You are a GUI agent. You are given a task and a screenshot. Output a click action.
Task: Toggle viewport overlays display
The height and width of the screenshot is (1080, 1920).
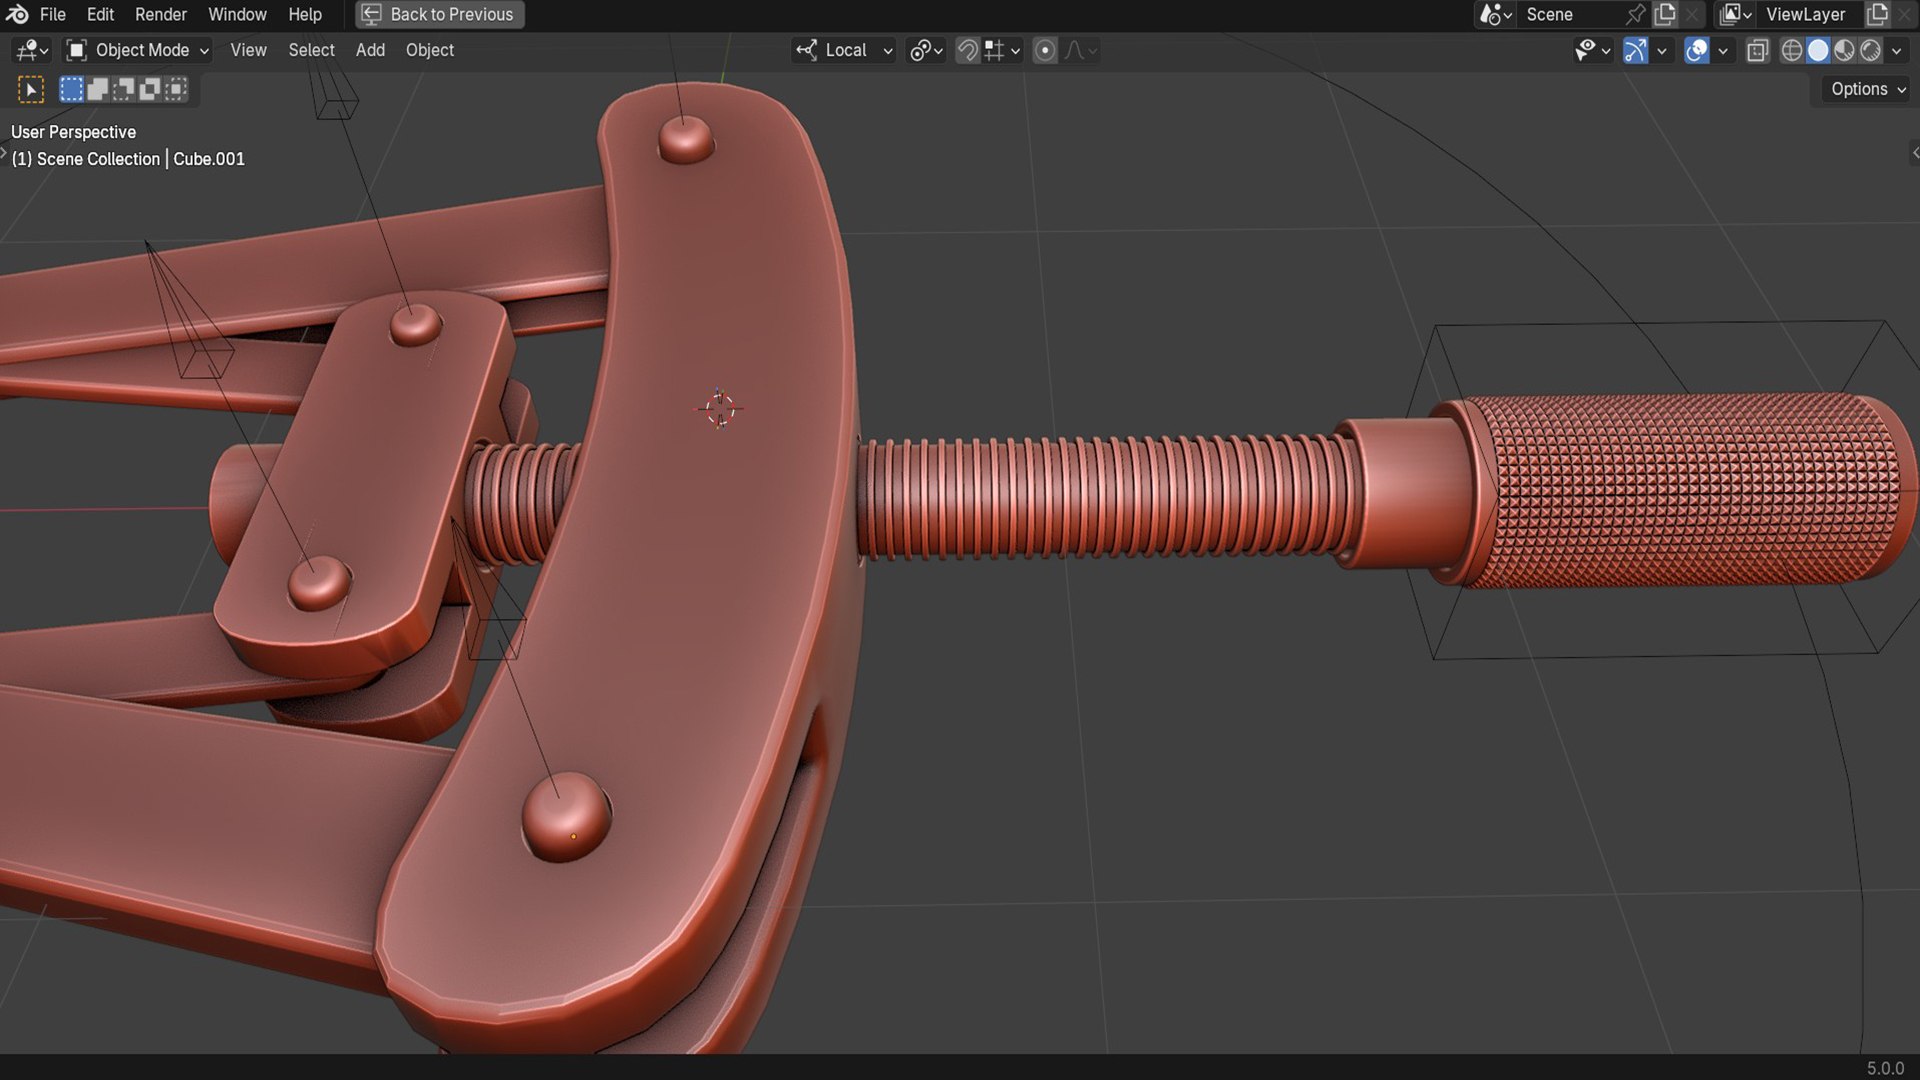1696,50
